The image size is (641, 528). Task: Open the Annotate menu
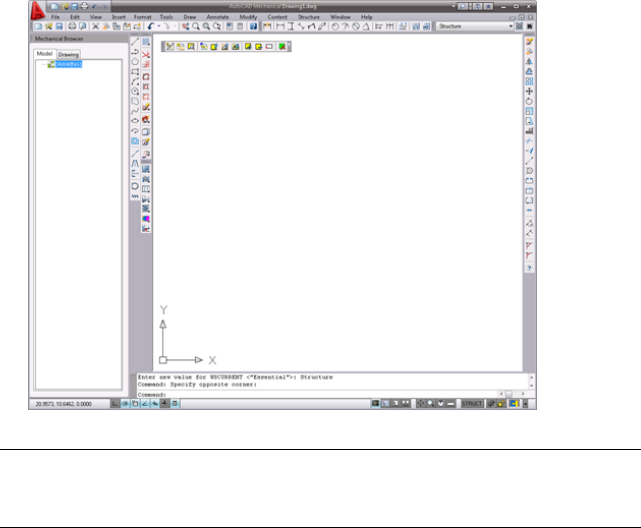[x=217, y=17]
